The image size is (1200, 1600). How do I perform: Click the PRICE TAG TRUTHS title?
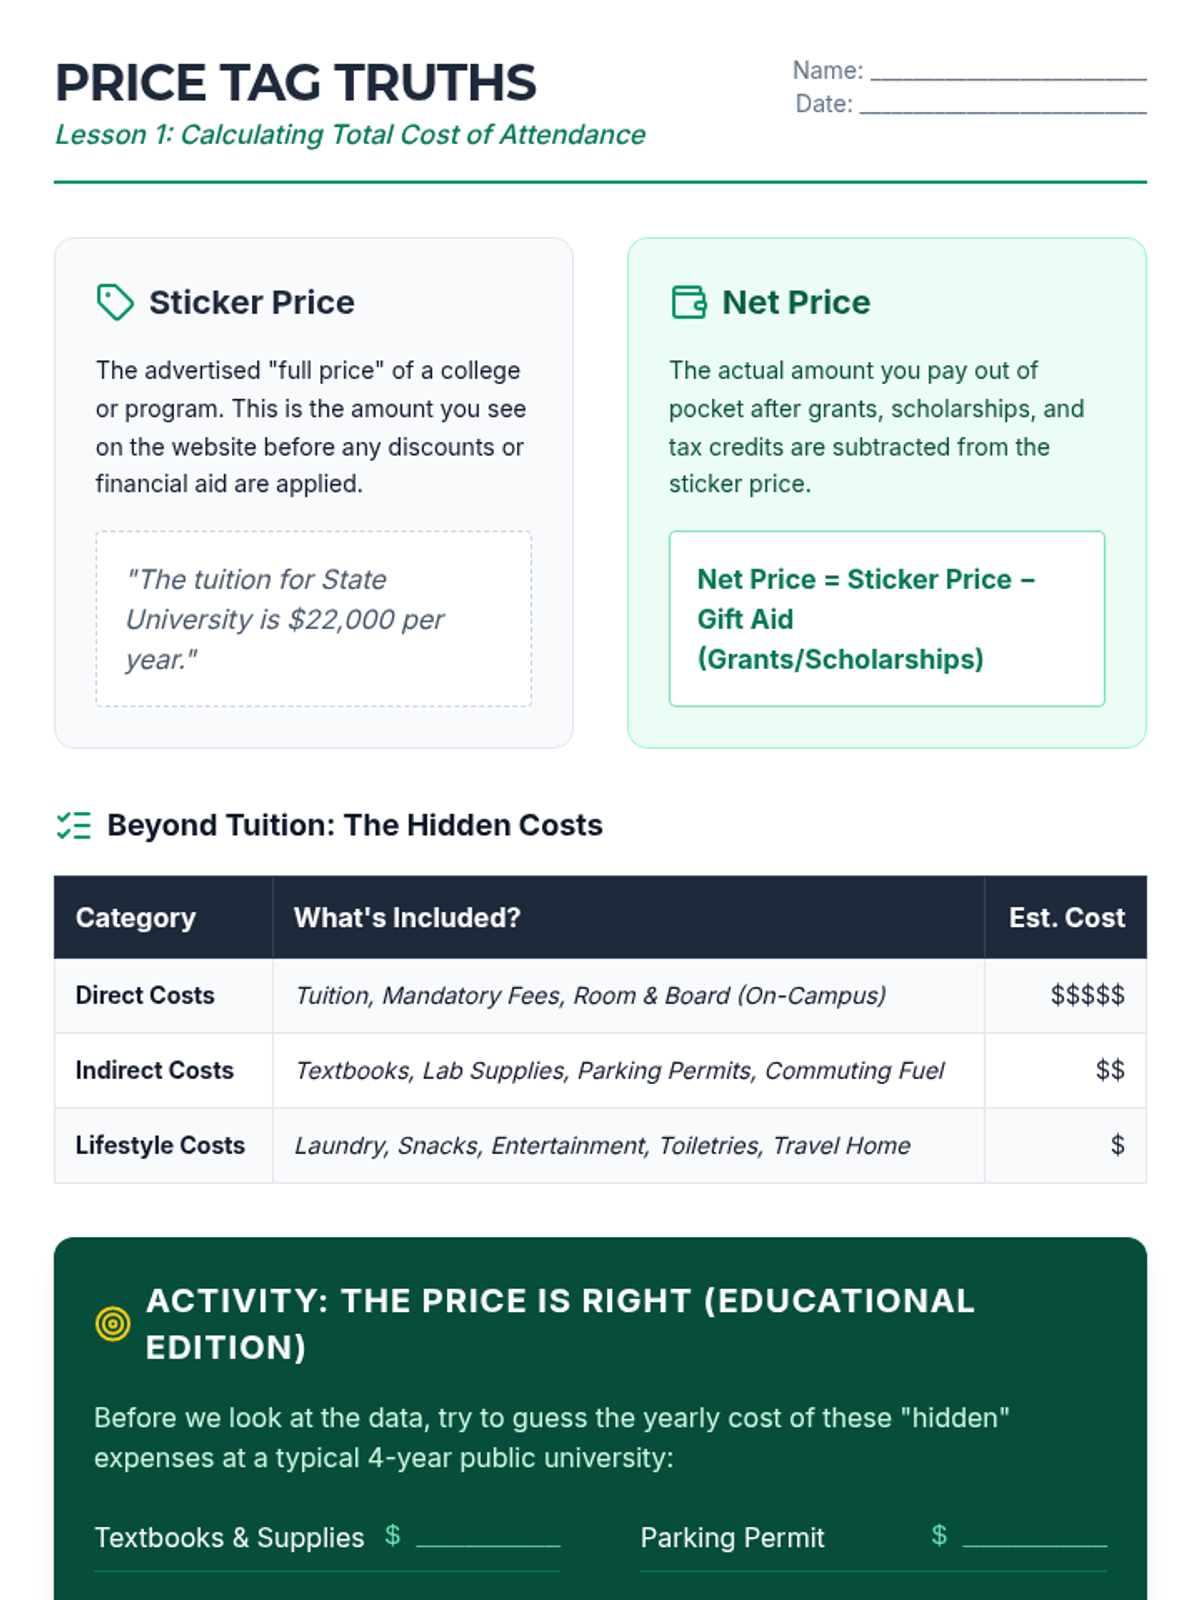(296, 83)
